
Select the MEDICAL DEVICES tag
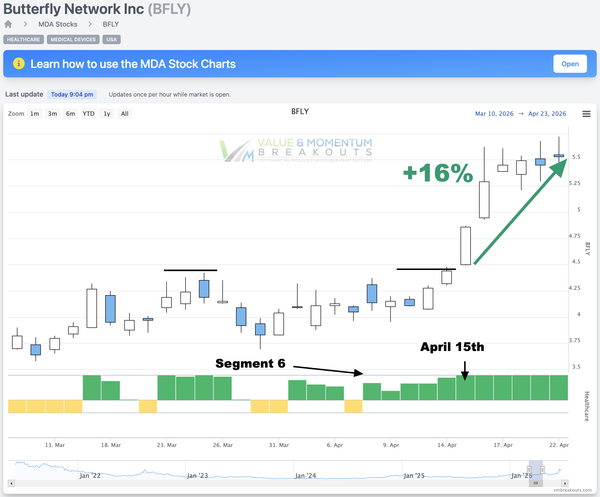pyautogui.click(x=73, y=39)
